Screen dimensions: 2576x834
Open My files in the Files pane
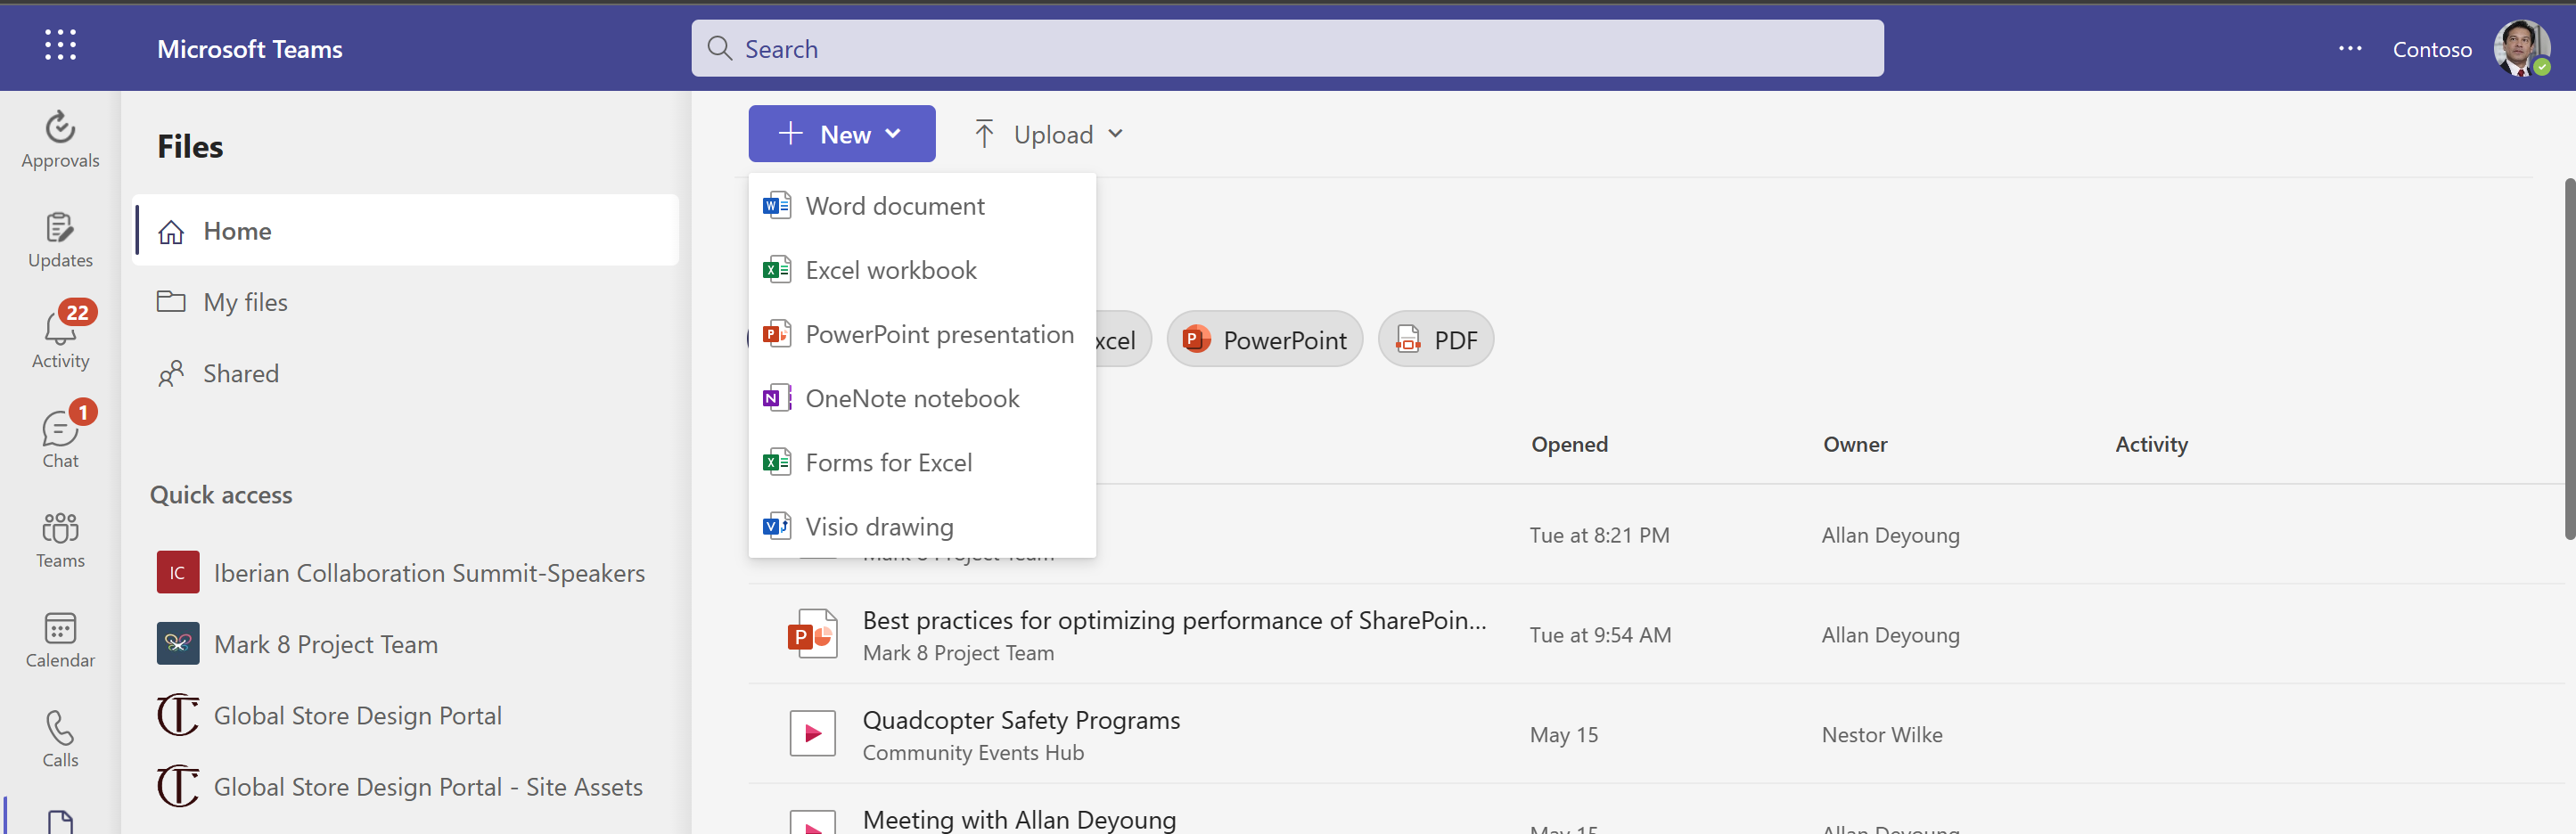(245, 302)
